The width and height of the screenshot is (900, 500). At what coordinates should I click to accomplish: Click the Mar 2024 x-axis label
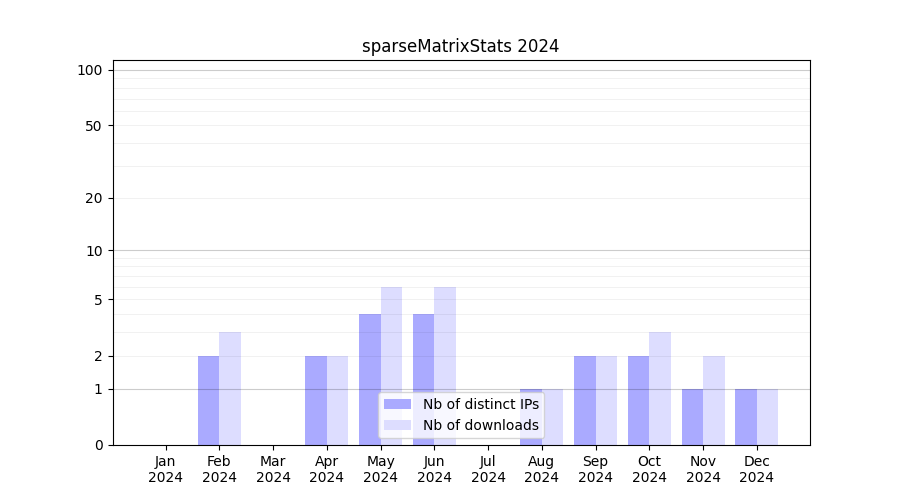tap(273, 469)
